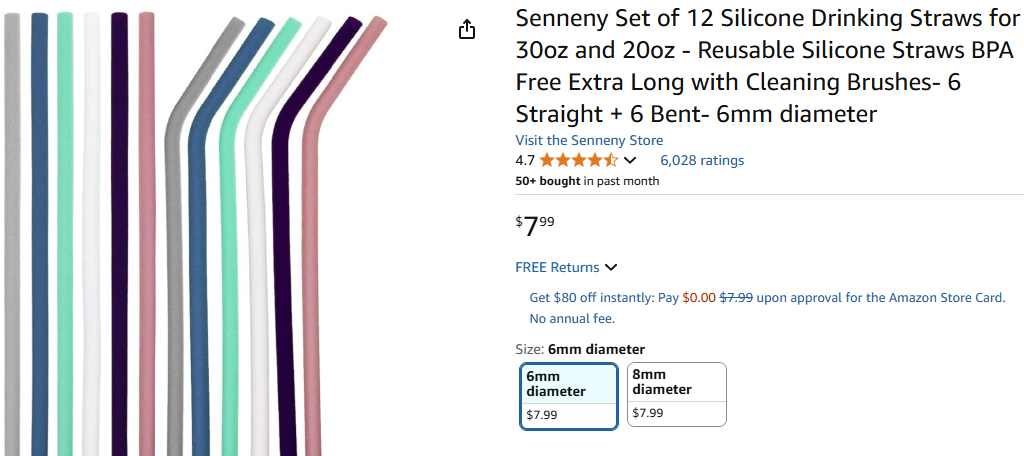This screenshot has height=456, width=1024.
Task: Click the No annual fee text
Action: pos(572,319)
